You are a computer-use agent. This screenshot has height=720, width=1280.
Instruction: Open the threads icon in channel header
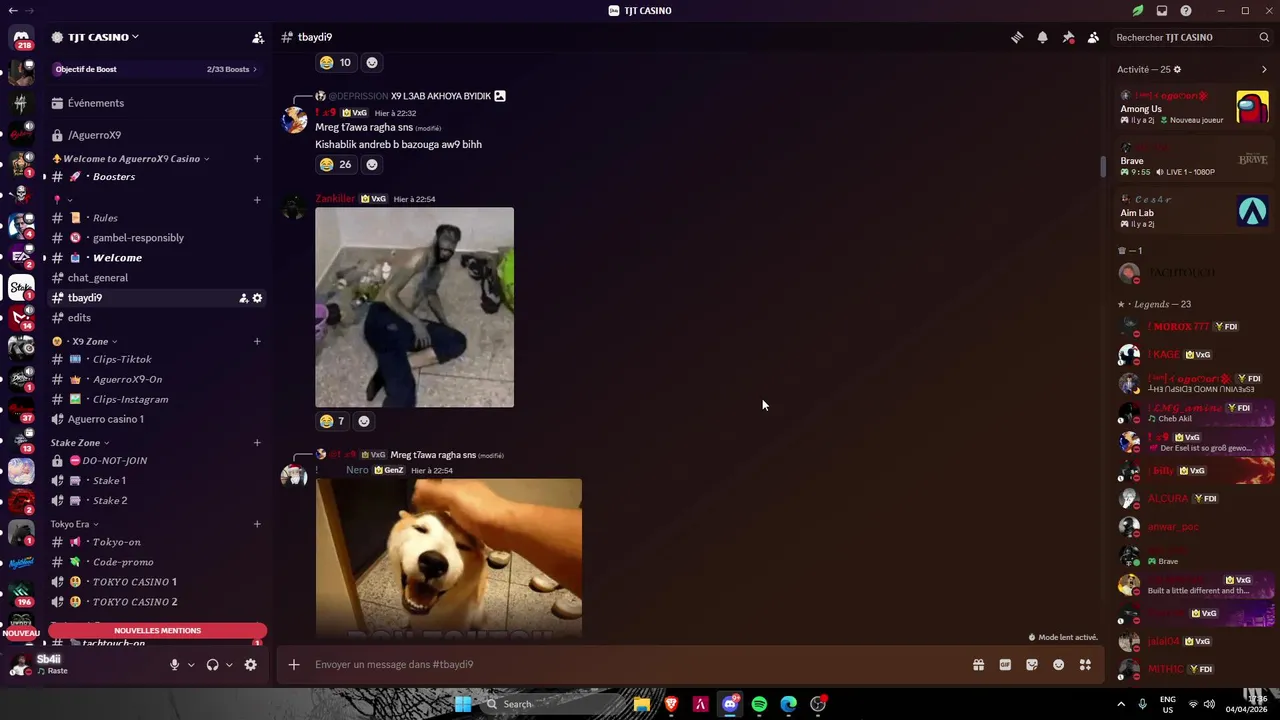pyautogui.click(x=1017, y=37)
